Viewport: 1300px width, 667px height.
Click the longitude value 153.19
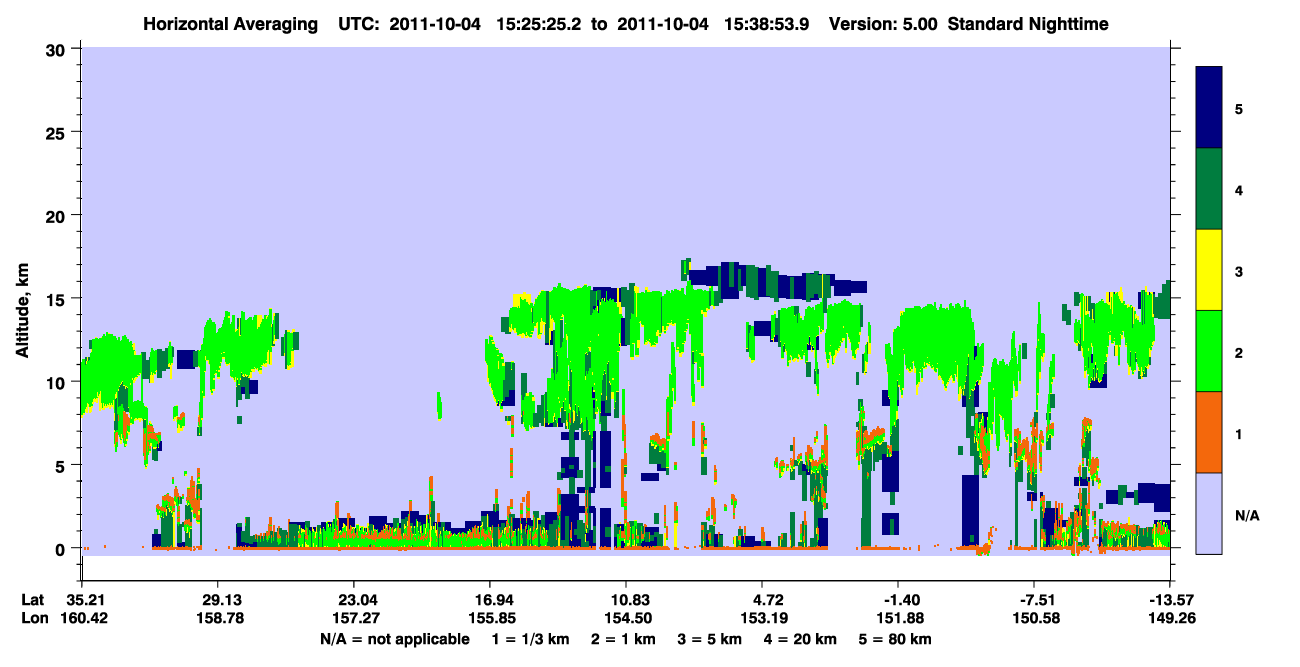tap(763, 619)
